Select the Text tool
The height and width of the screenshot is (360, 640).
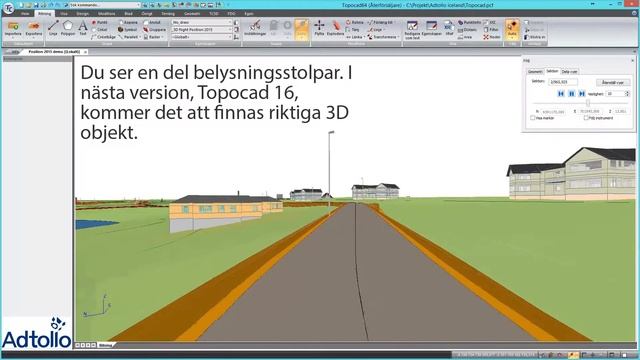click(x=83, y=29)
